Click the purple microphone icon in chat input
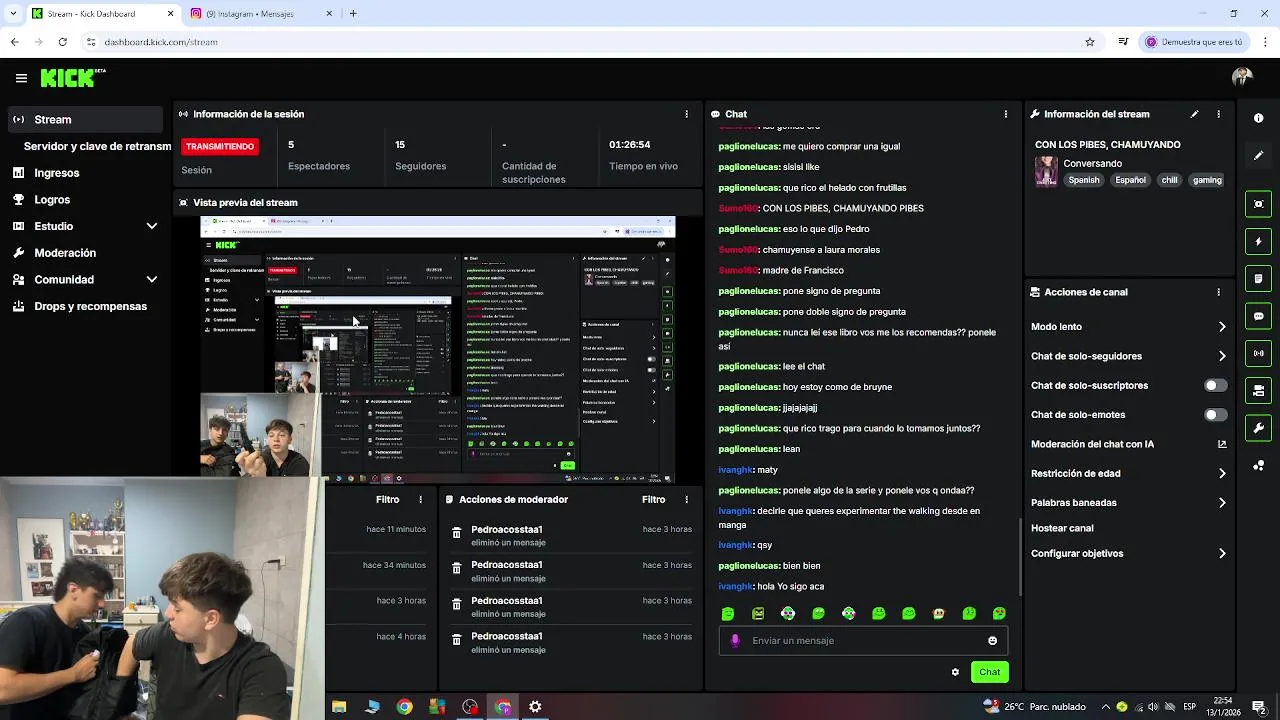The image size is (1280, 720). (735, 641)
